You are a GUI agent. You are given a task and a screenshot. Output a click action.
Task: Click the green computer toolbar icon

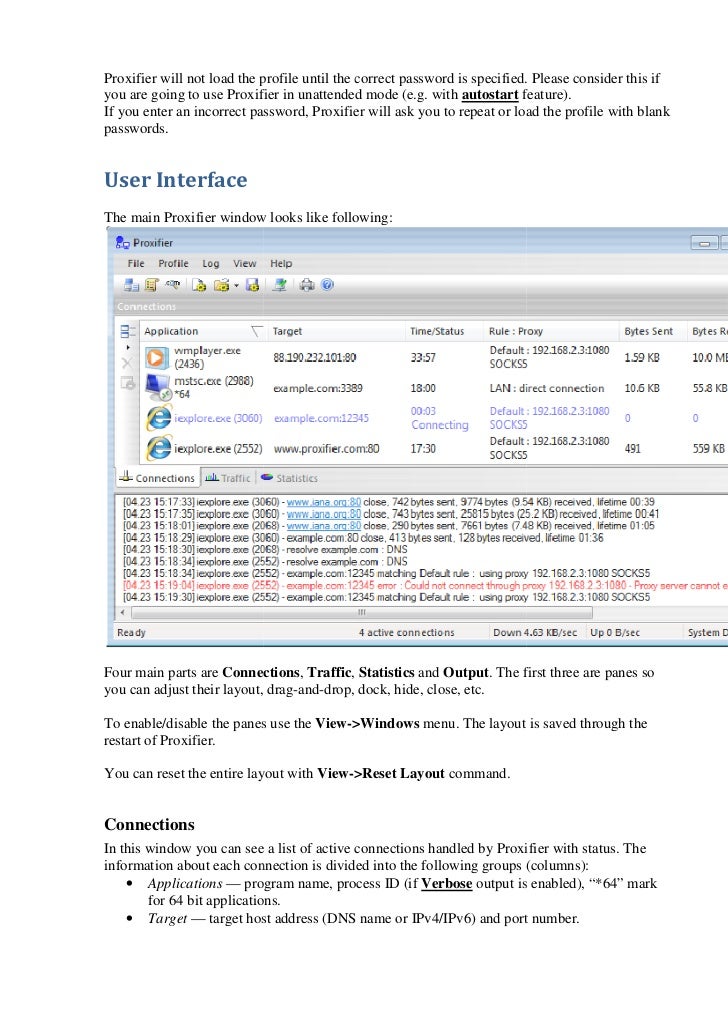pos(280,285)
